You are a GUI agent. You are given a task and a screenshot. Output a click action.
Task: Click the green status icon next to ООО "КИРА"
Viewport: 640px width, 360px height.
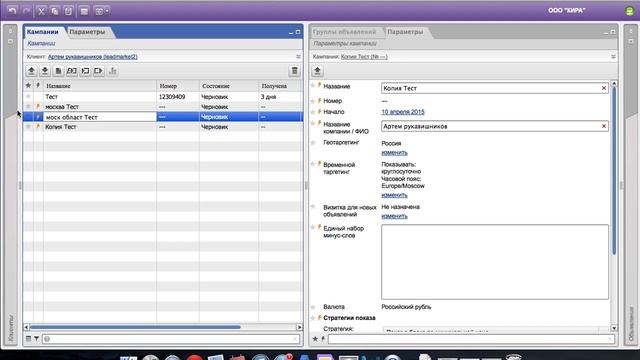[x=629, y=11]
